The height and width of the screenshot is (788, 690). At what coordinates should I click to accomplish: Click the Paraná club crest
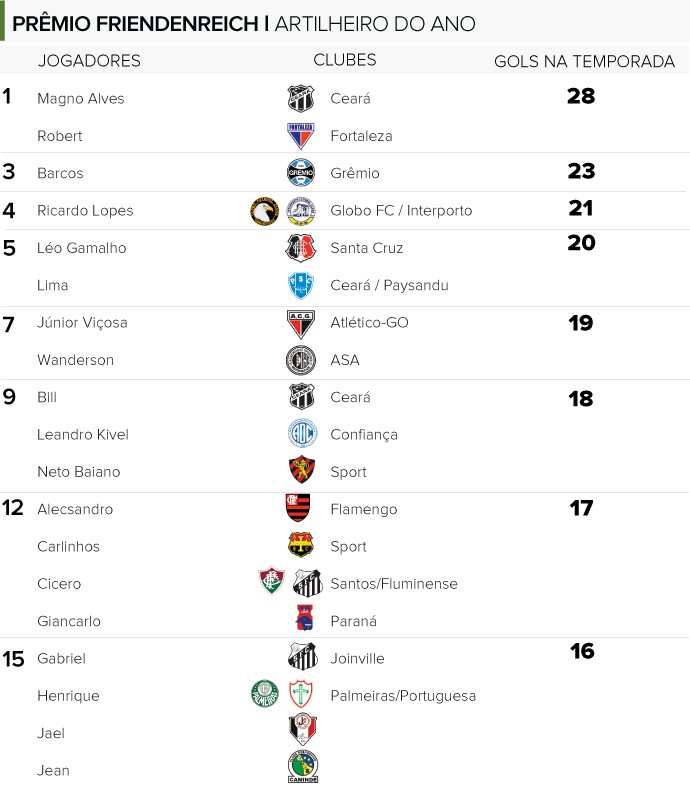[x=304, y=618]
